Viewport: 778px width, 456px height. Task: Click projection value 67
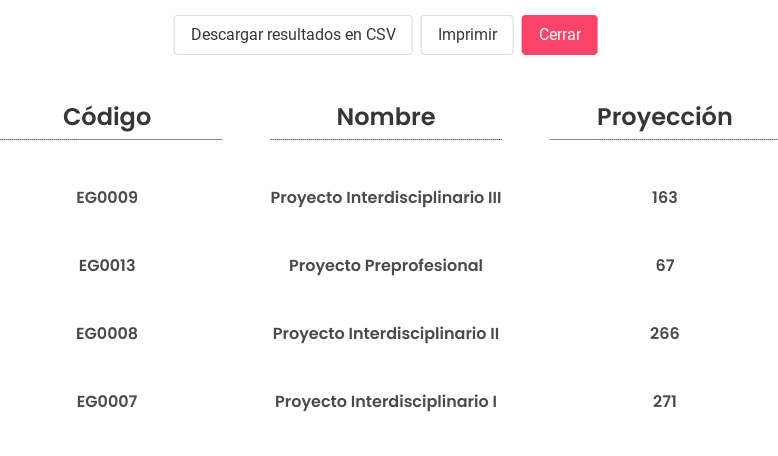pos(665,265)
